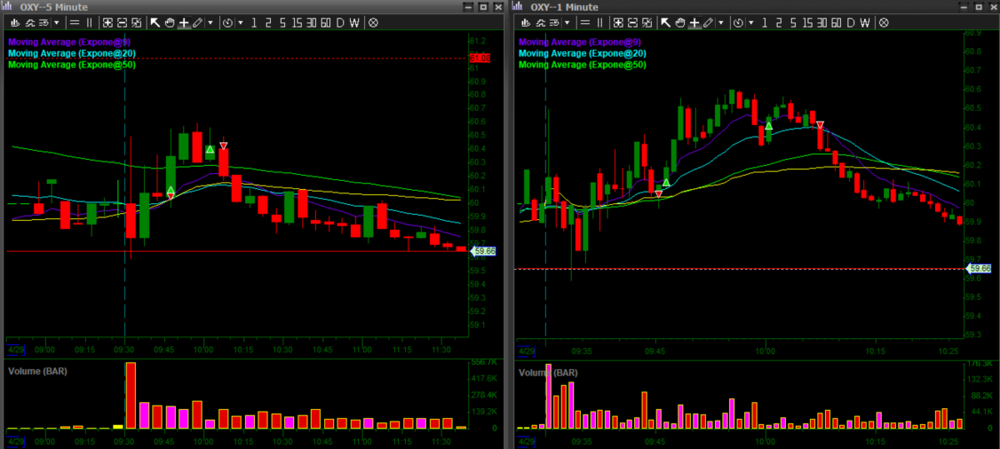Click Moving Average (Expone@50) label in 1 Minute chart

(580, 64)
